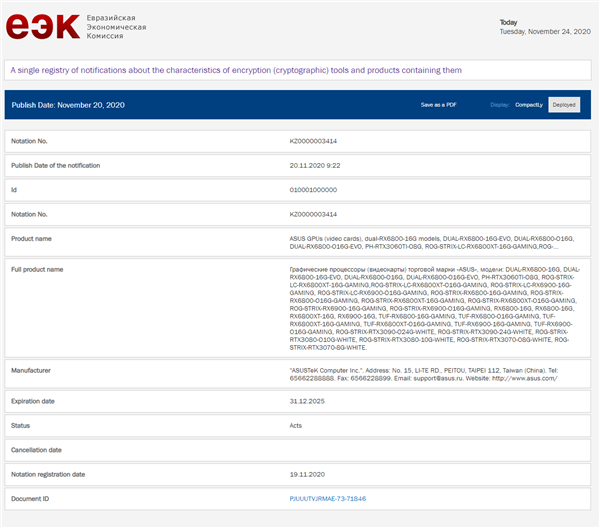Click the Full product name Russian description
Image resolution: width=600 pixels, height=528 pixels.
tap(435, 308)
